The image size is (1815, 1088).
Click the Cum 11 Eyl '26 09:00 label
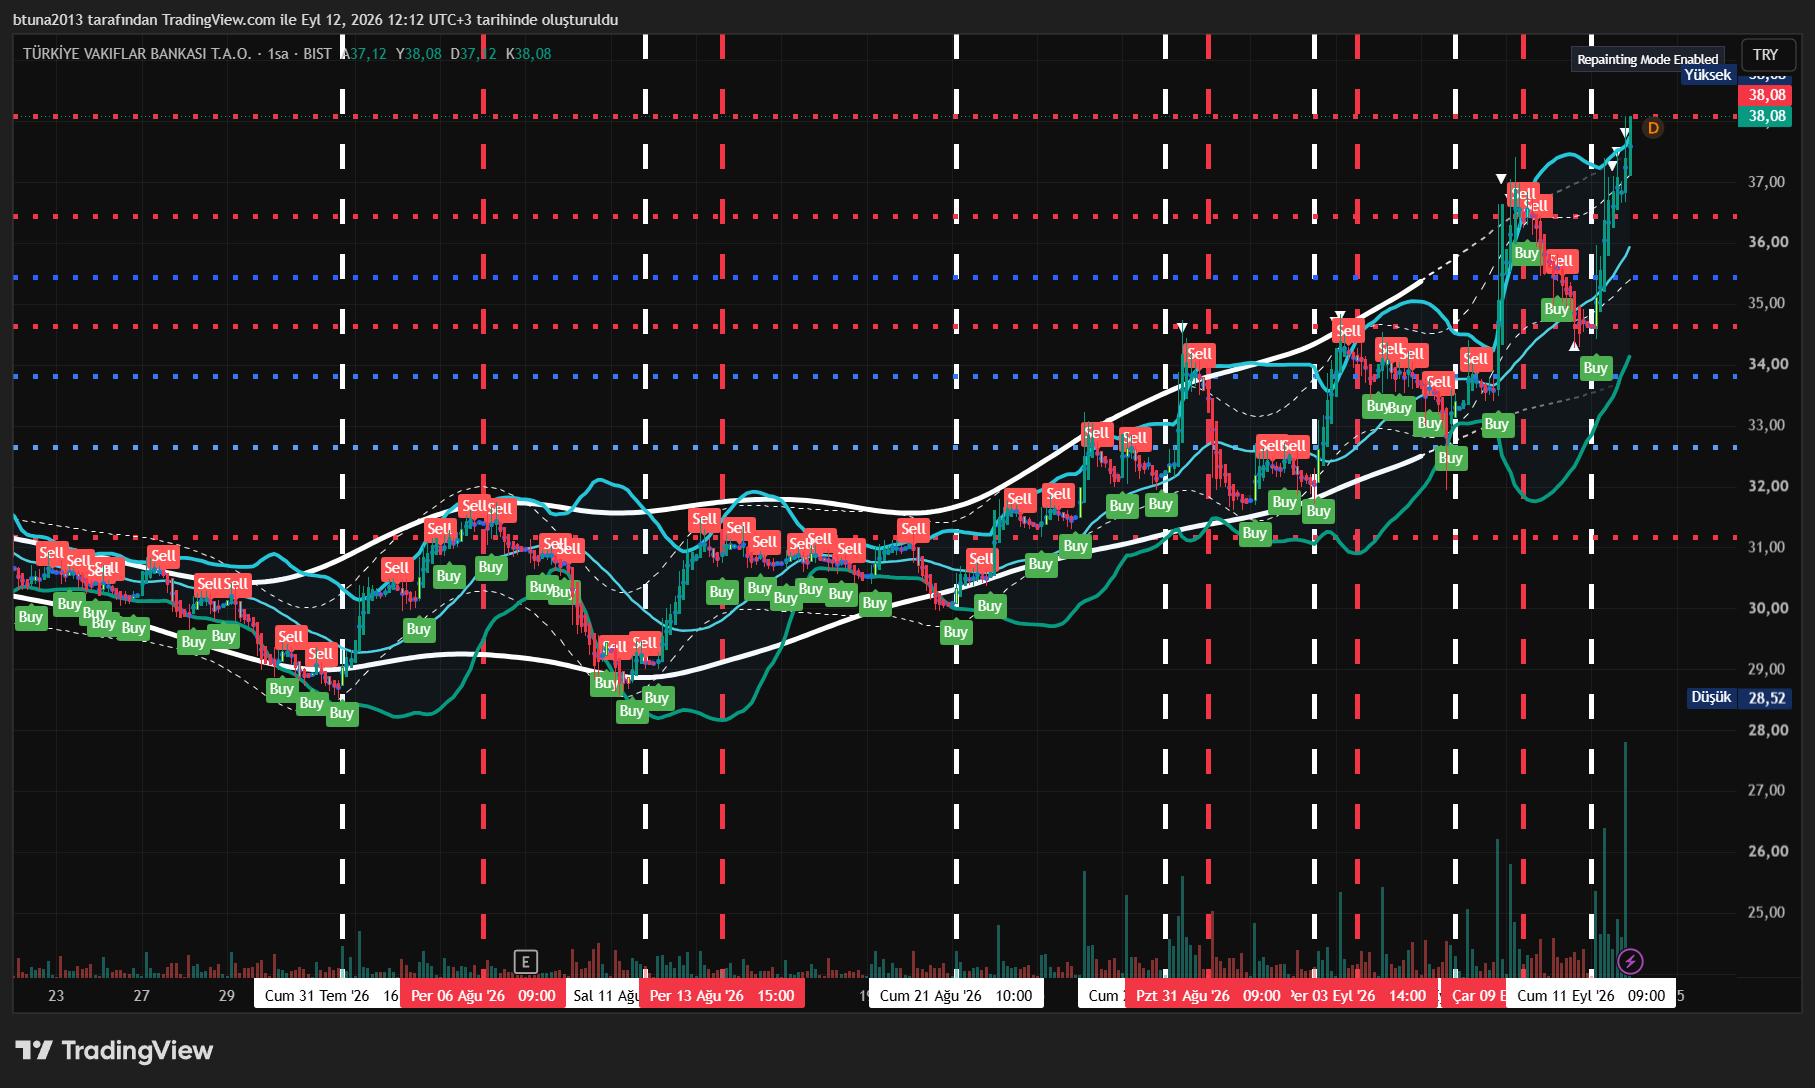[x=1591, y=996]
